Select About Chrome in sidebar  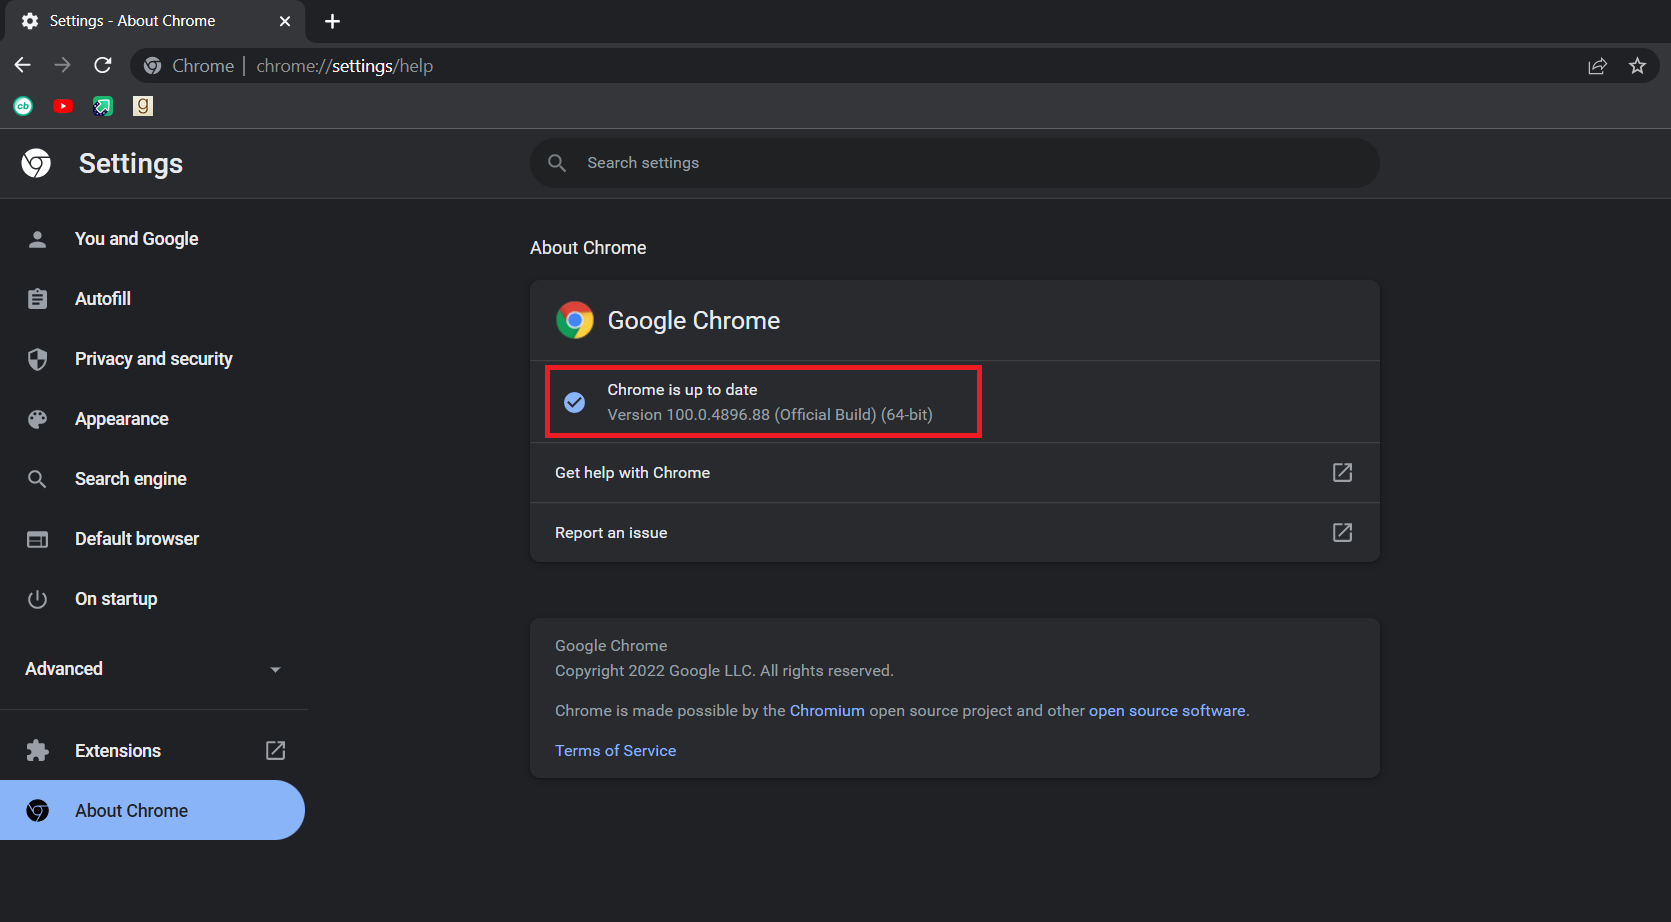[153, 810]
